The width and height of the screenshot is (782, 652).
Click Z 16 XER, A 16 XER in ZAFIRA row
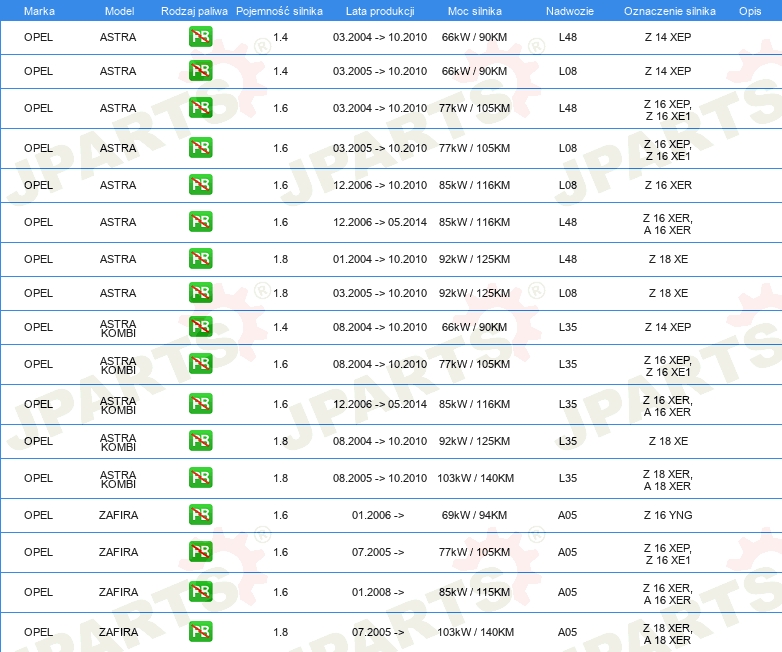(x=668, y=594)
